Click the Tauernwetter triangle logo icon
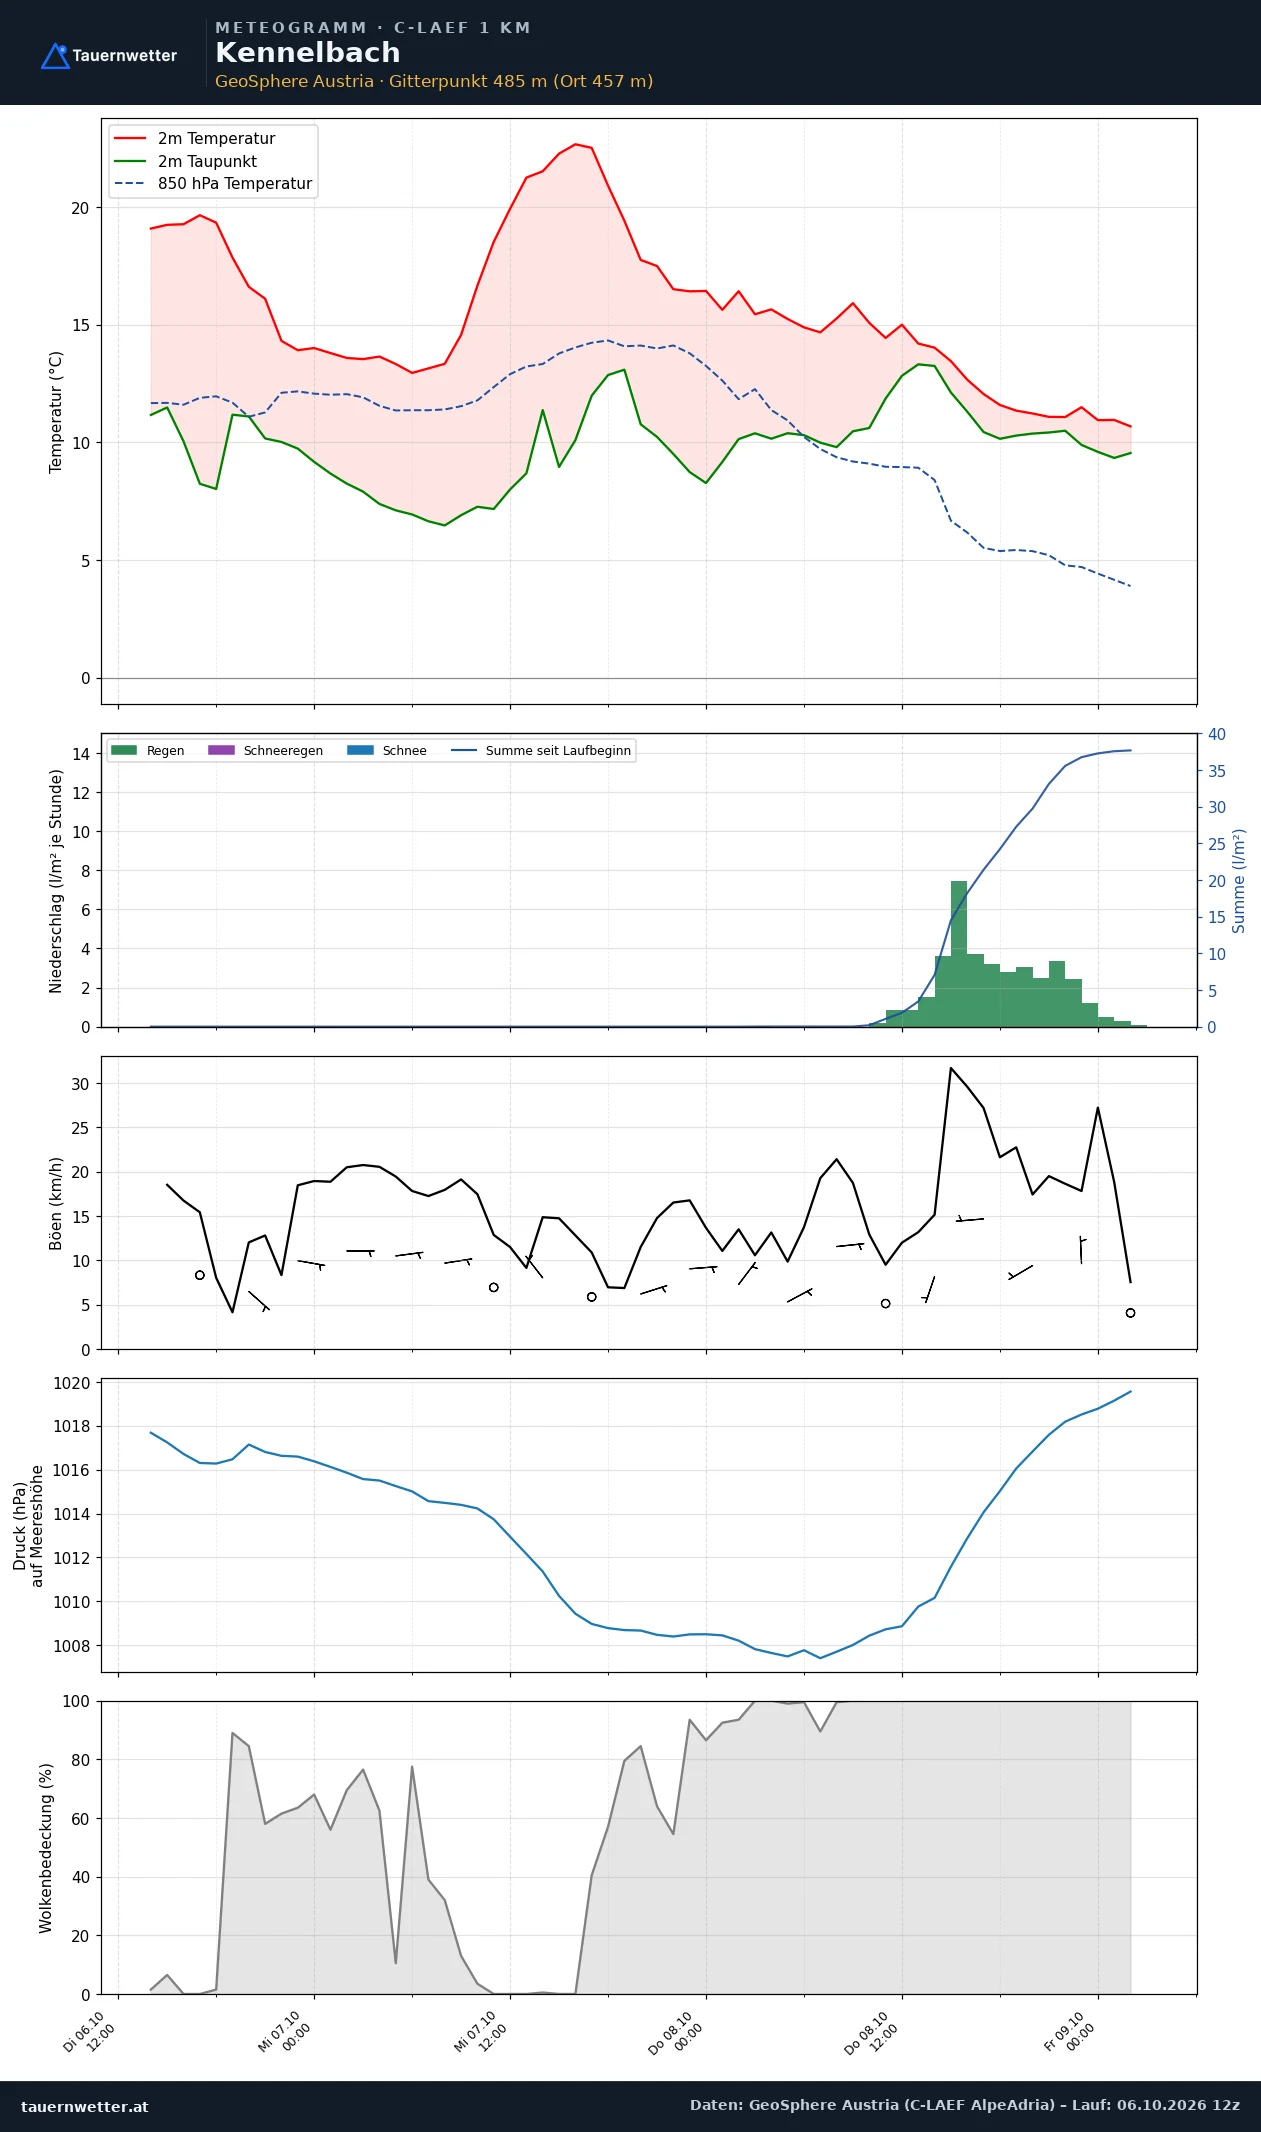 tap(55, 56)
